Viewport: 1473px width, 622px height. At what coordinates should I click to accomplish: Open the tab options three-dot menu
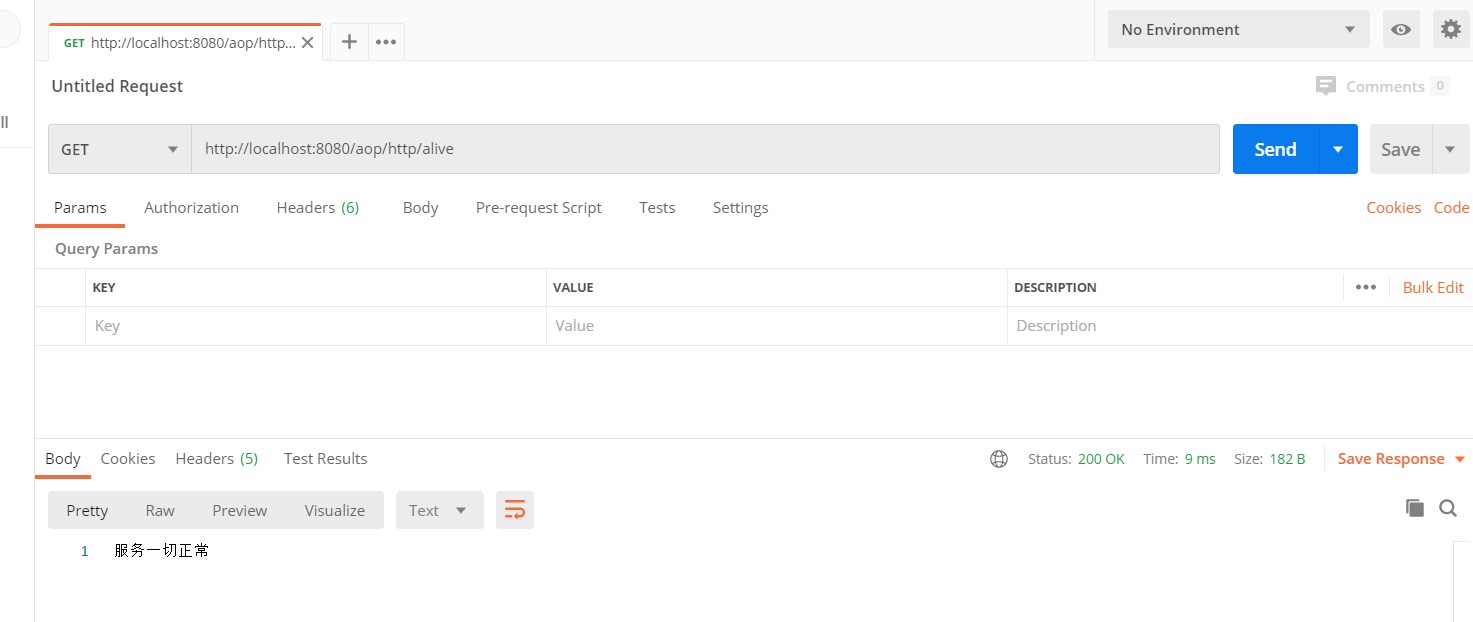[386, 42]
